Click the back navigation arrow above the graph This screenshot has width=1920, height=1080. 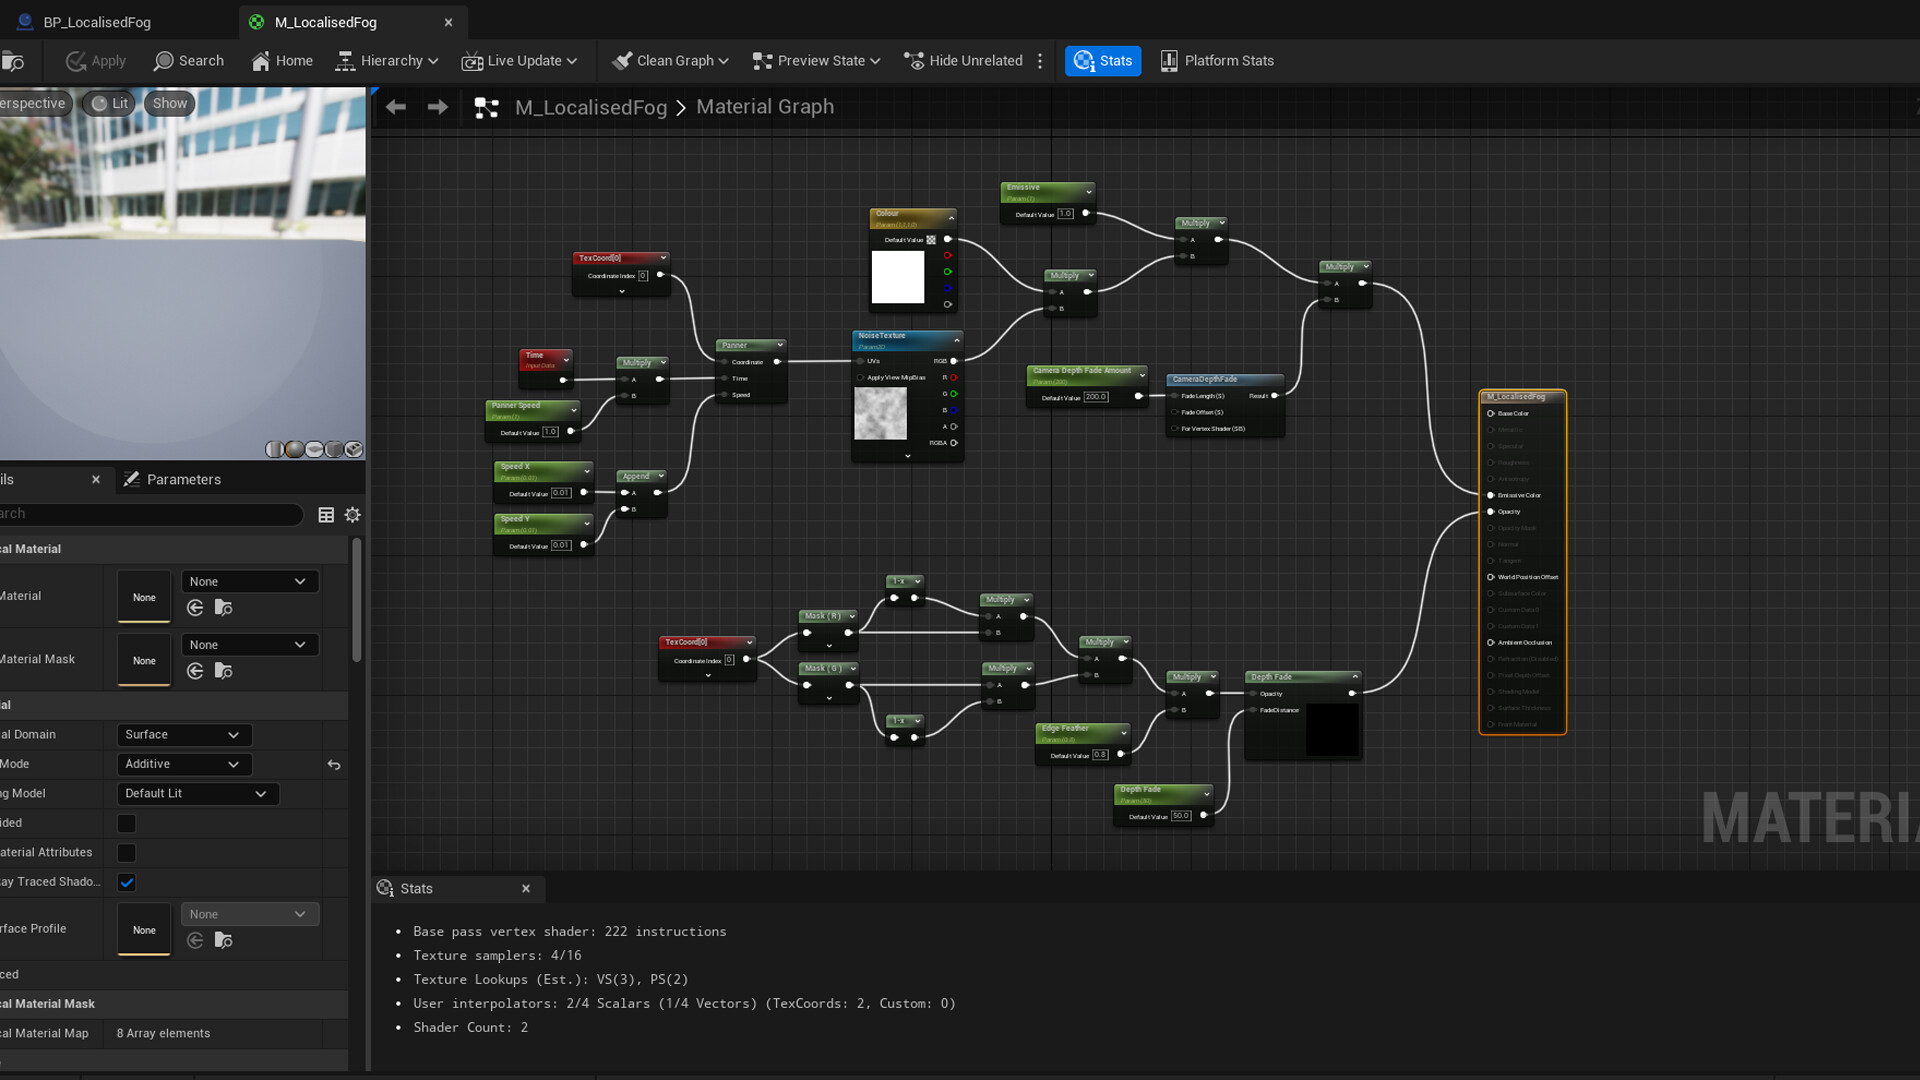point(396,106)
